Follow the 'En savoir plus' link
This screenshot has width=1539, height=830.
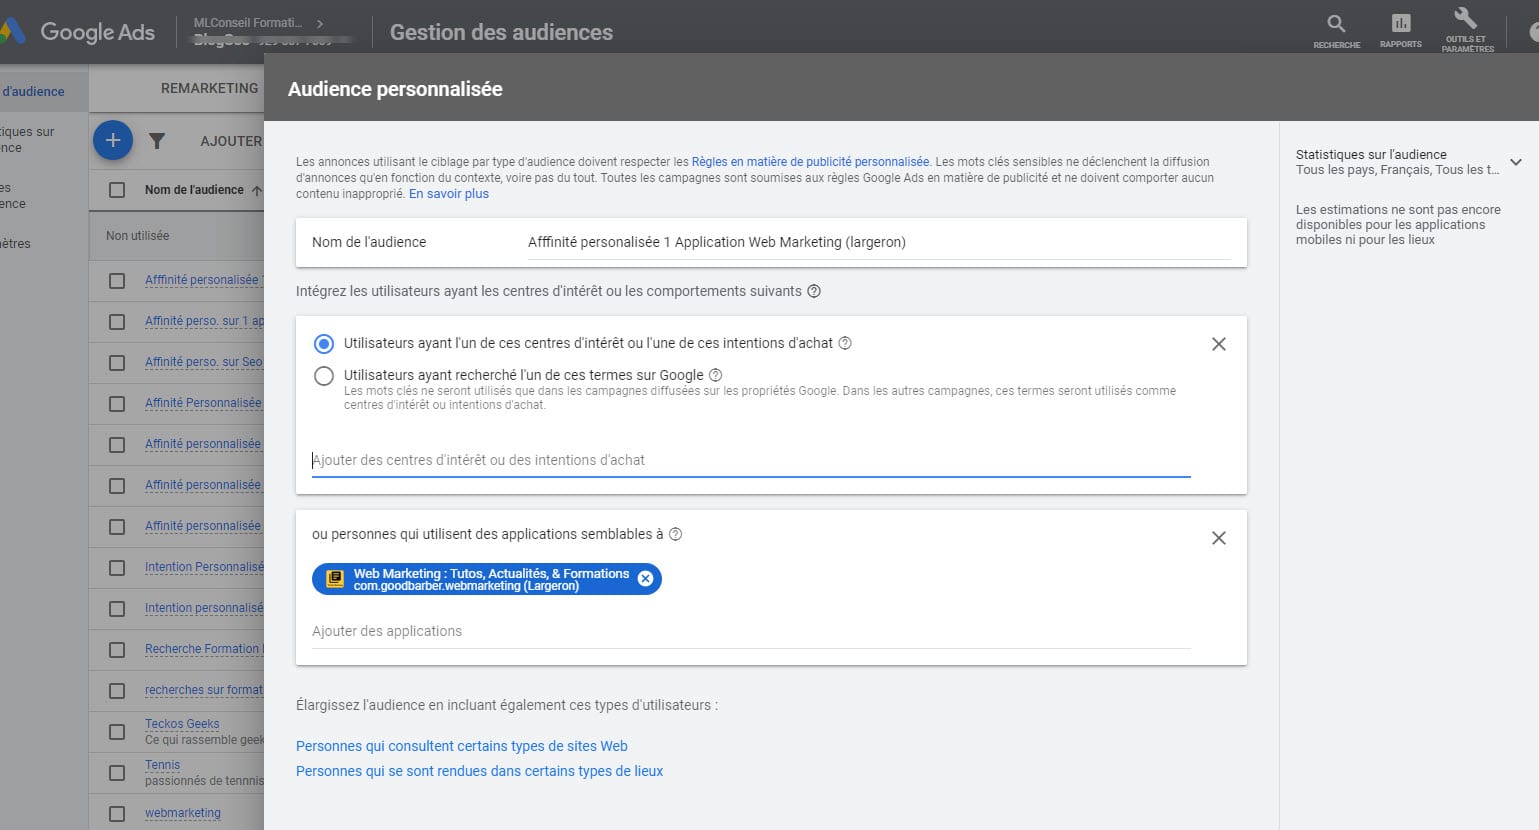(449, 194)
